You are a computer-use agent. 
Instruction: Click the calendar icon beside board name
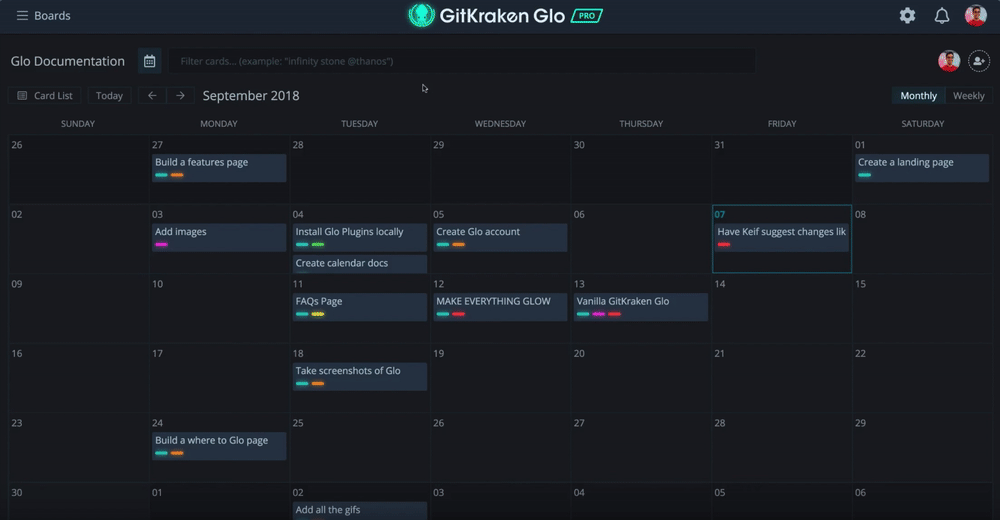149,62
